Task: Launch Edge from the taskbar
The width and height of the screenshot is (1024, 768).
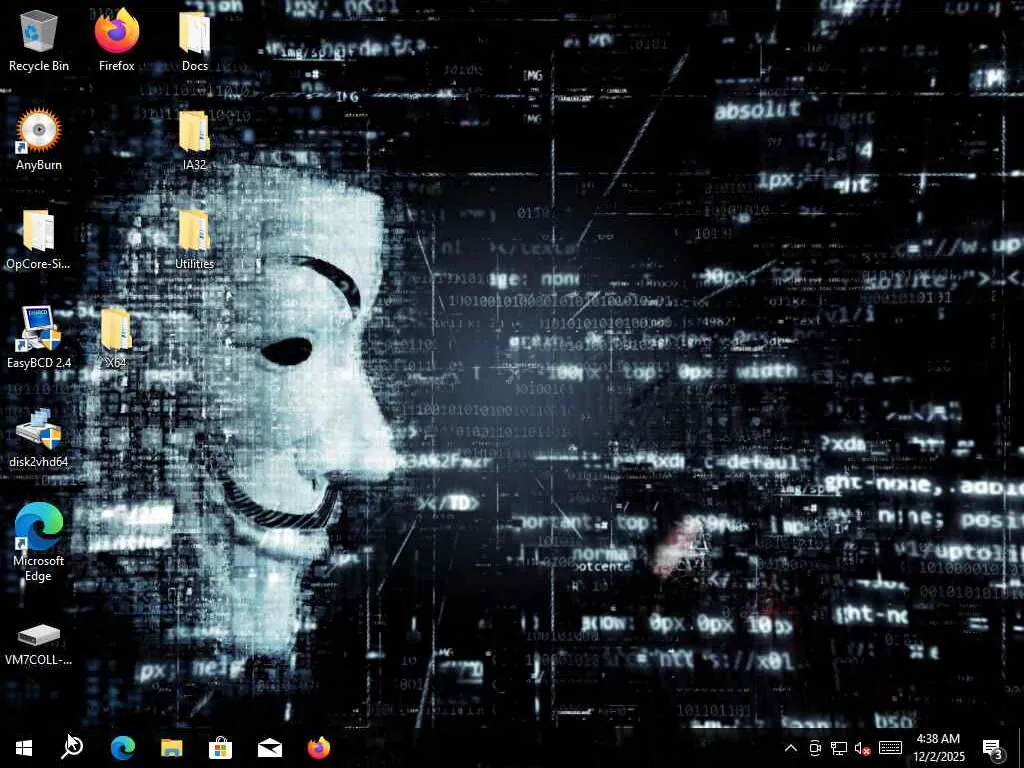Action: pos(122,748)
